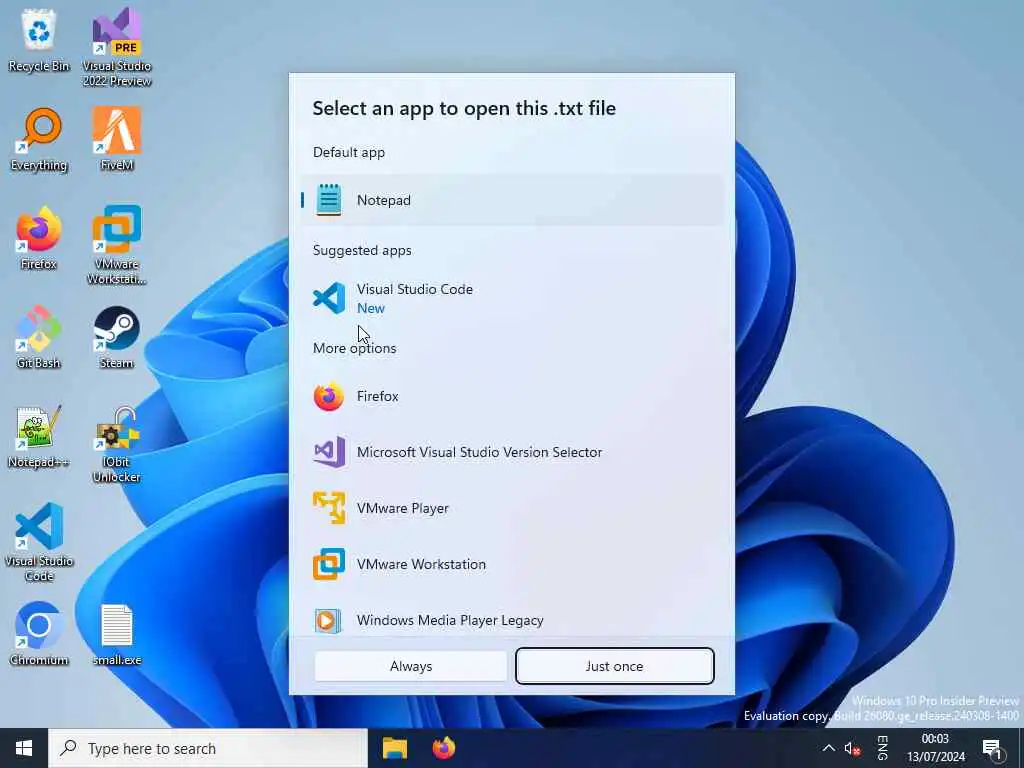Image resolution: width=1024 pixels, height=768 pixels.
Task: Pick Microsoft Visual Studio Version Selector
Action: click(x=512, y=452)
